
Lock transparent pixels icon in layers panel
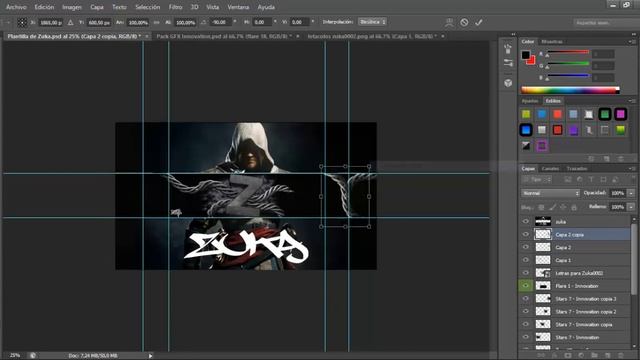click(x=541, y=207)
